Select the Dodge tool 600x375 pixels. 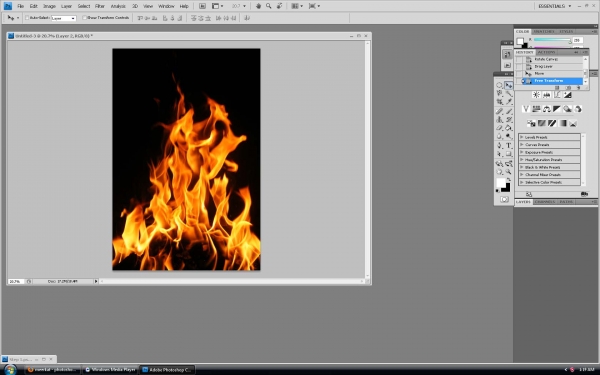click(x=509, y=136)
